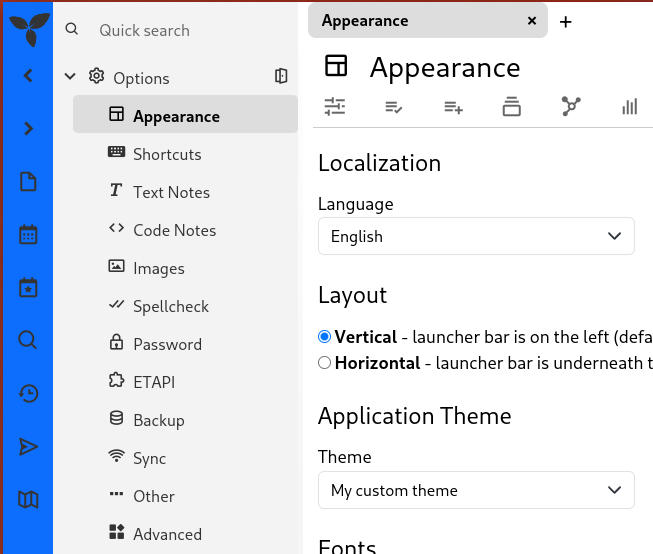
Task: Click the properties sliders icon under the title
Action: (x=335, y=106)
